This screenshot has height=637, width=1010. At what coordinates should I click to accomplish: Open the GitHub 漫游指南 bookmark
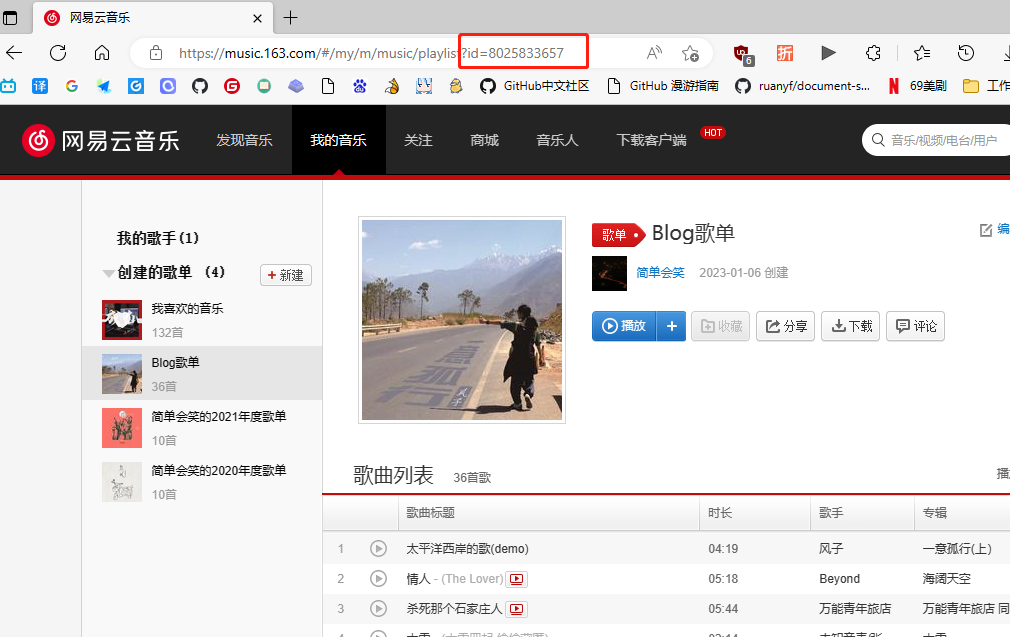point(663,85)
